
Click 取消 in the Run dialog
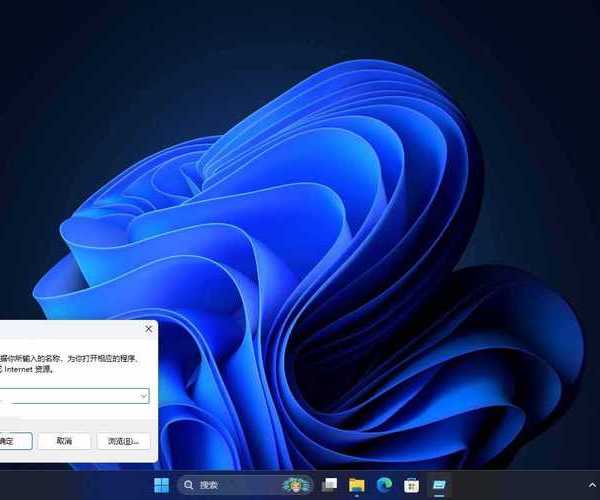(x=64, y=441)
